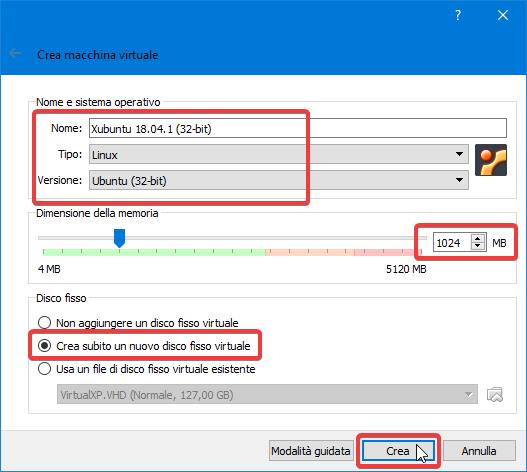Click the Crea button

pos(398,451)
